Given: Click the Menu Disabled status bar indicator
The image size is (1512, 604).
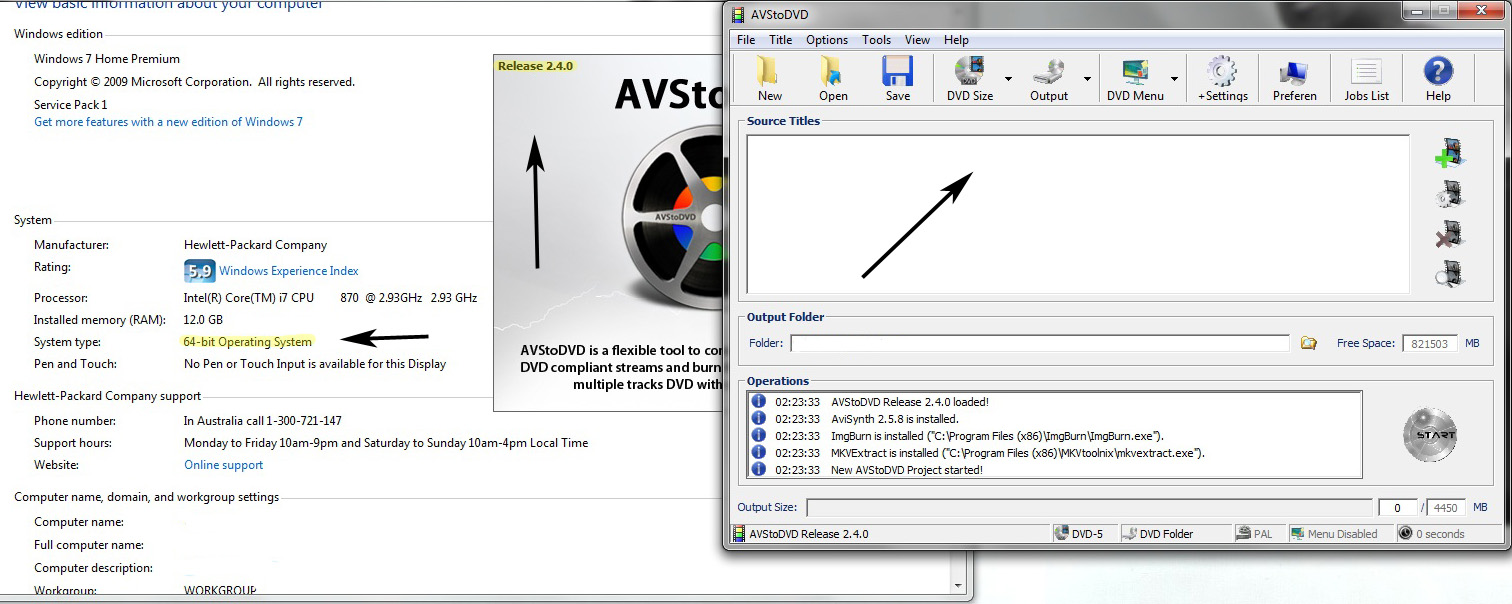Looking at the screenshot, I should (1340, 534).
